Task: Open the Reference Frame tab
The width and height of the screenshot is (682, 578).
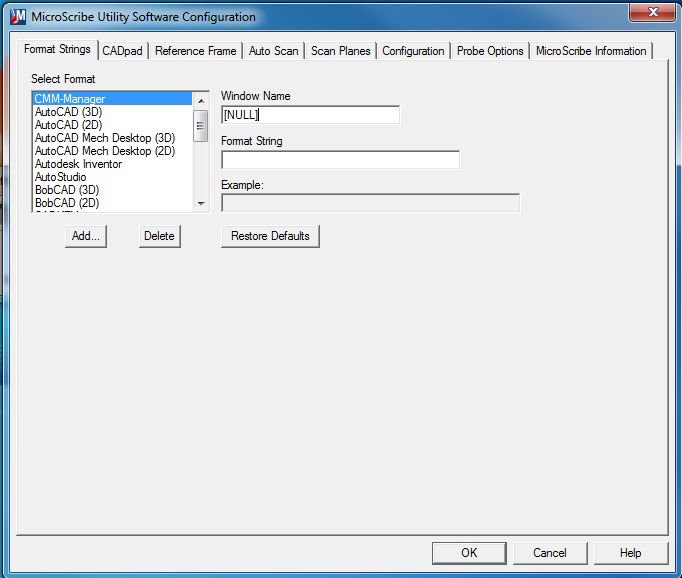Action: click(196, 51)
